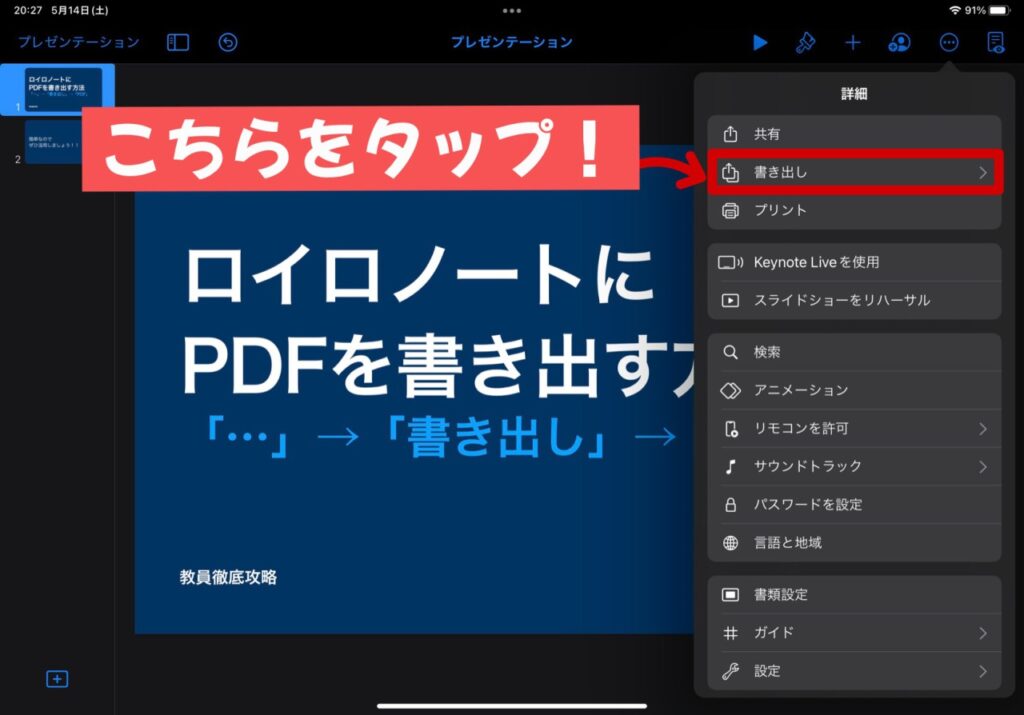The height and width of the screenshot is (715, 1024).
Task: Select Keynote Live を使用
Action: pyautogui.click(x=854, y=262)
